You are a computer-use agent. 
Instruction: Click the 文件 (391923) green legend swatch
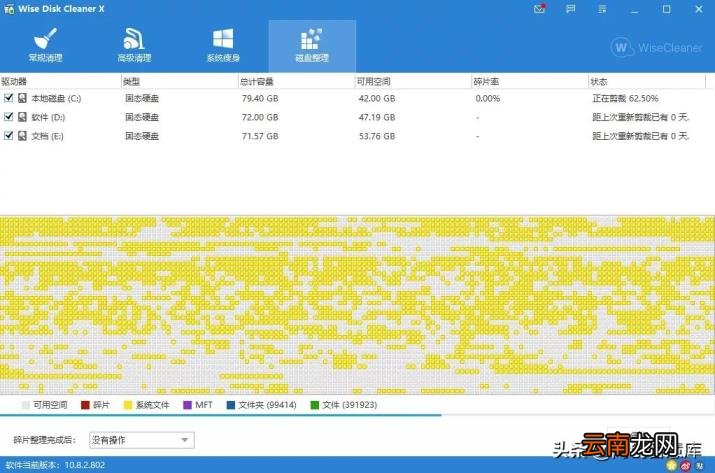(x=314, y=405)
